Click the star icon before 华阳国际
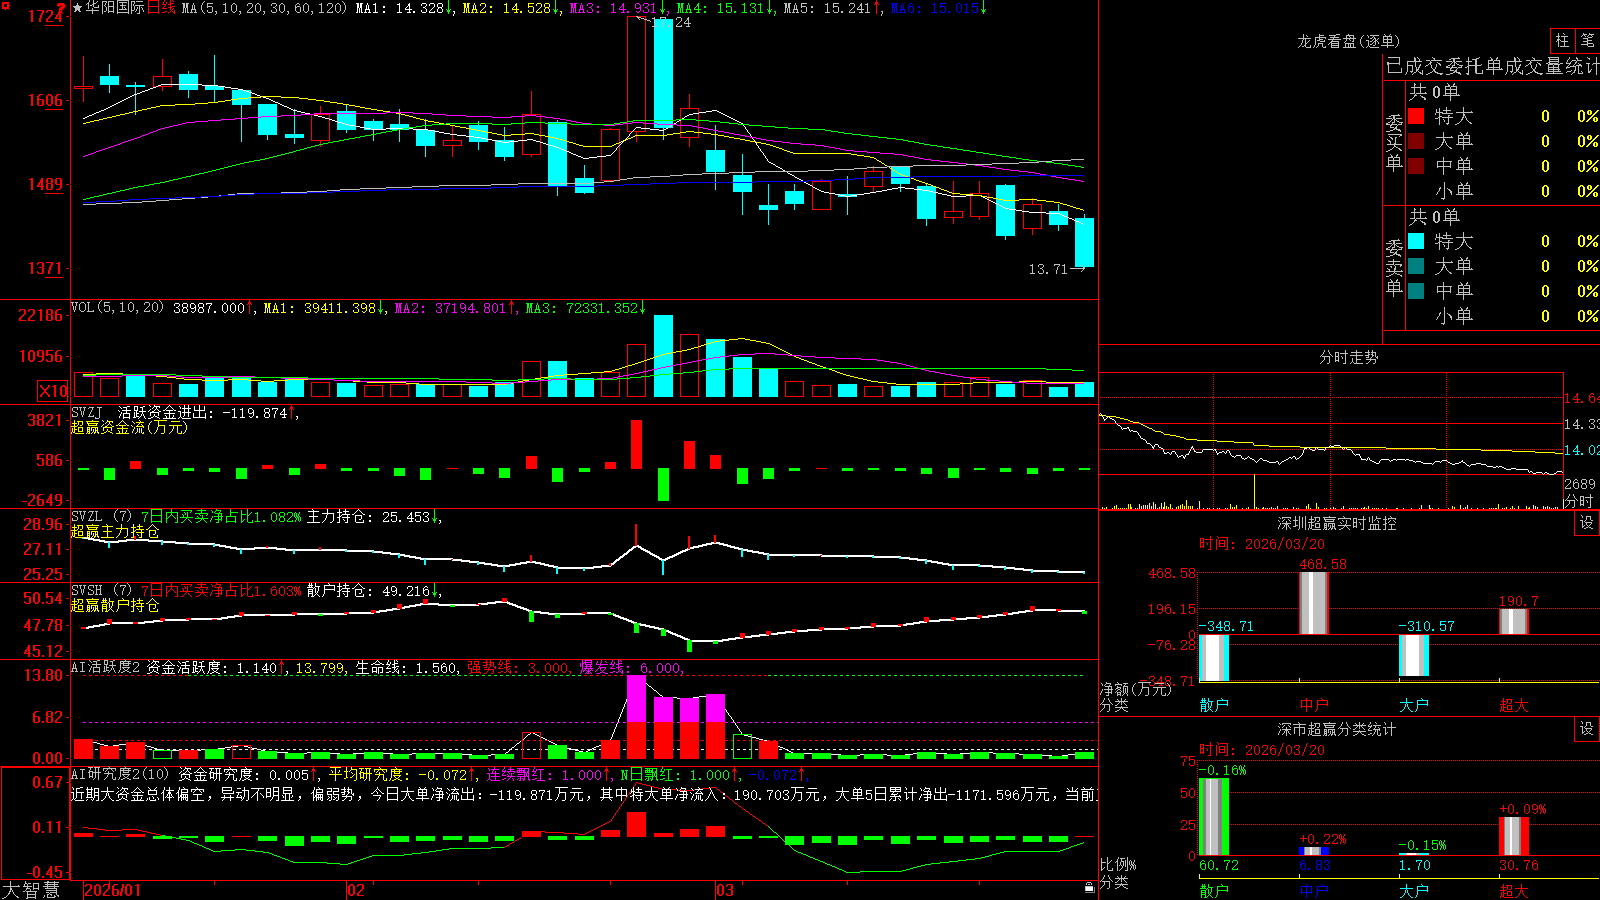Screen dimensions: 1600x900 tap(78, 8)
